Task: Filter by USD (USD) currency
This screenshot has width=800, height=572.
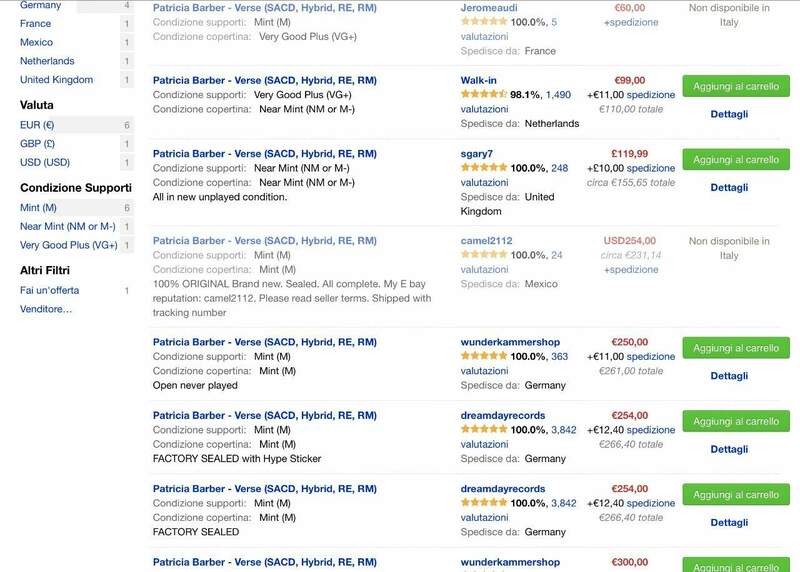Action: [45, 163]
